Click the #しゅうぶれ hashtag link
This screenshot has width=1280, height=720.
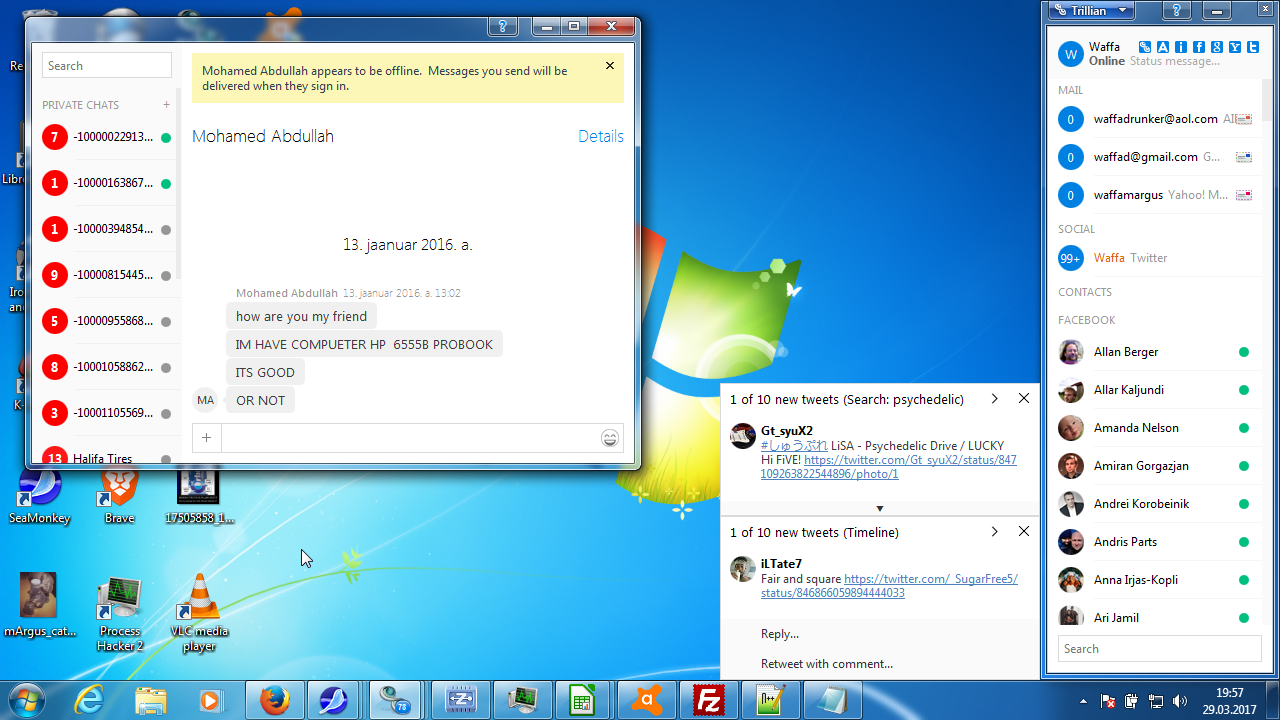point(794,446)
